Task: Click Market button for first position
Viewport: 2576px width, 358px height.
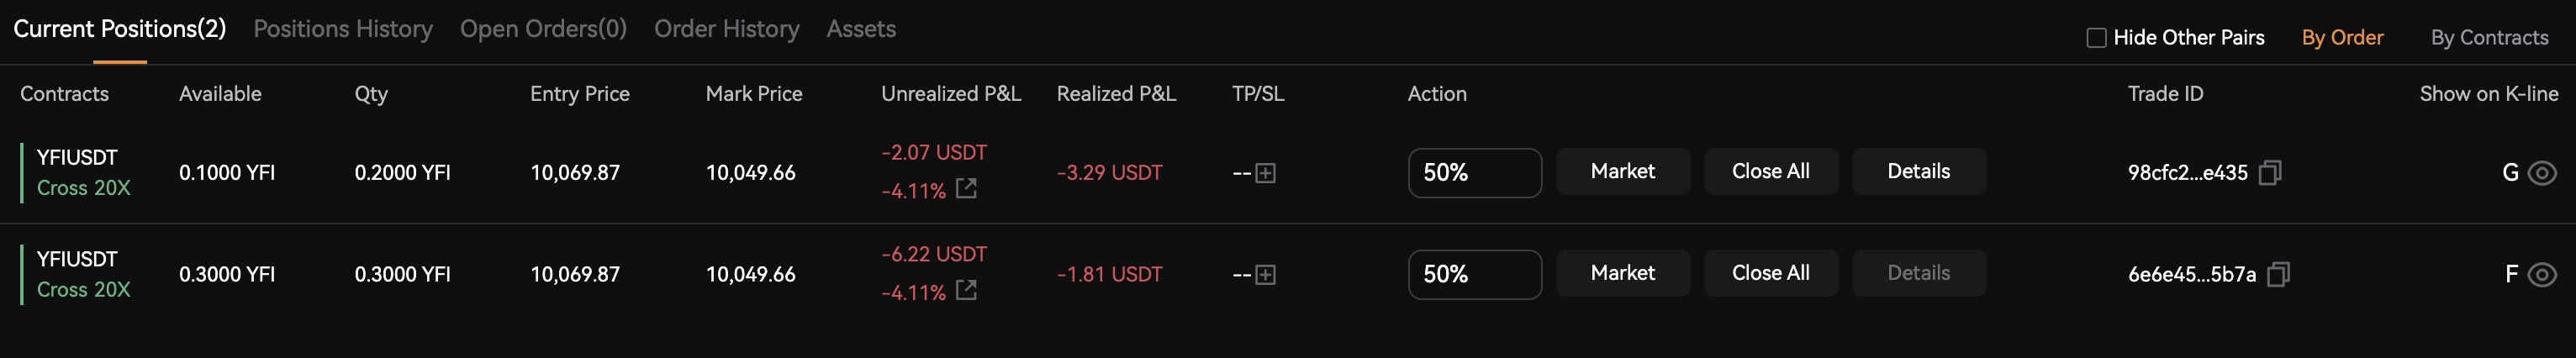Action: (1622, 172)
